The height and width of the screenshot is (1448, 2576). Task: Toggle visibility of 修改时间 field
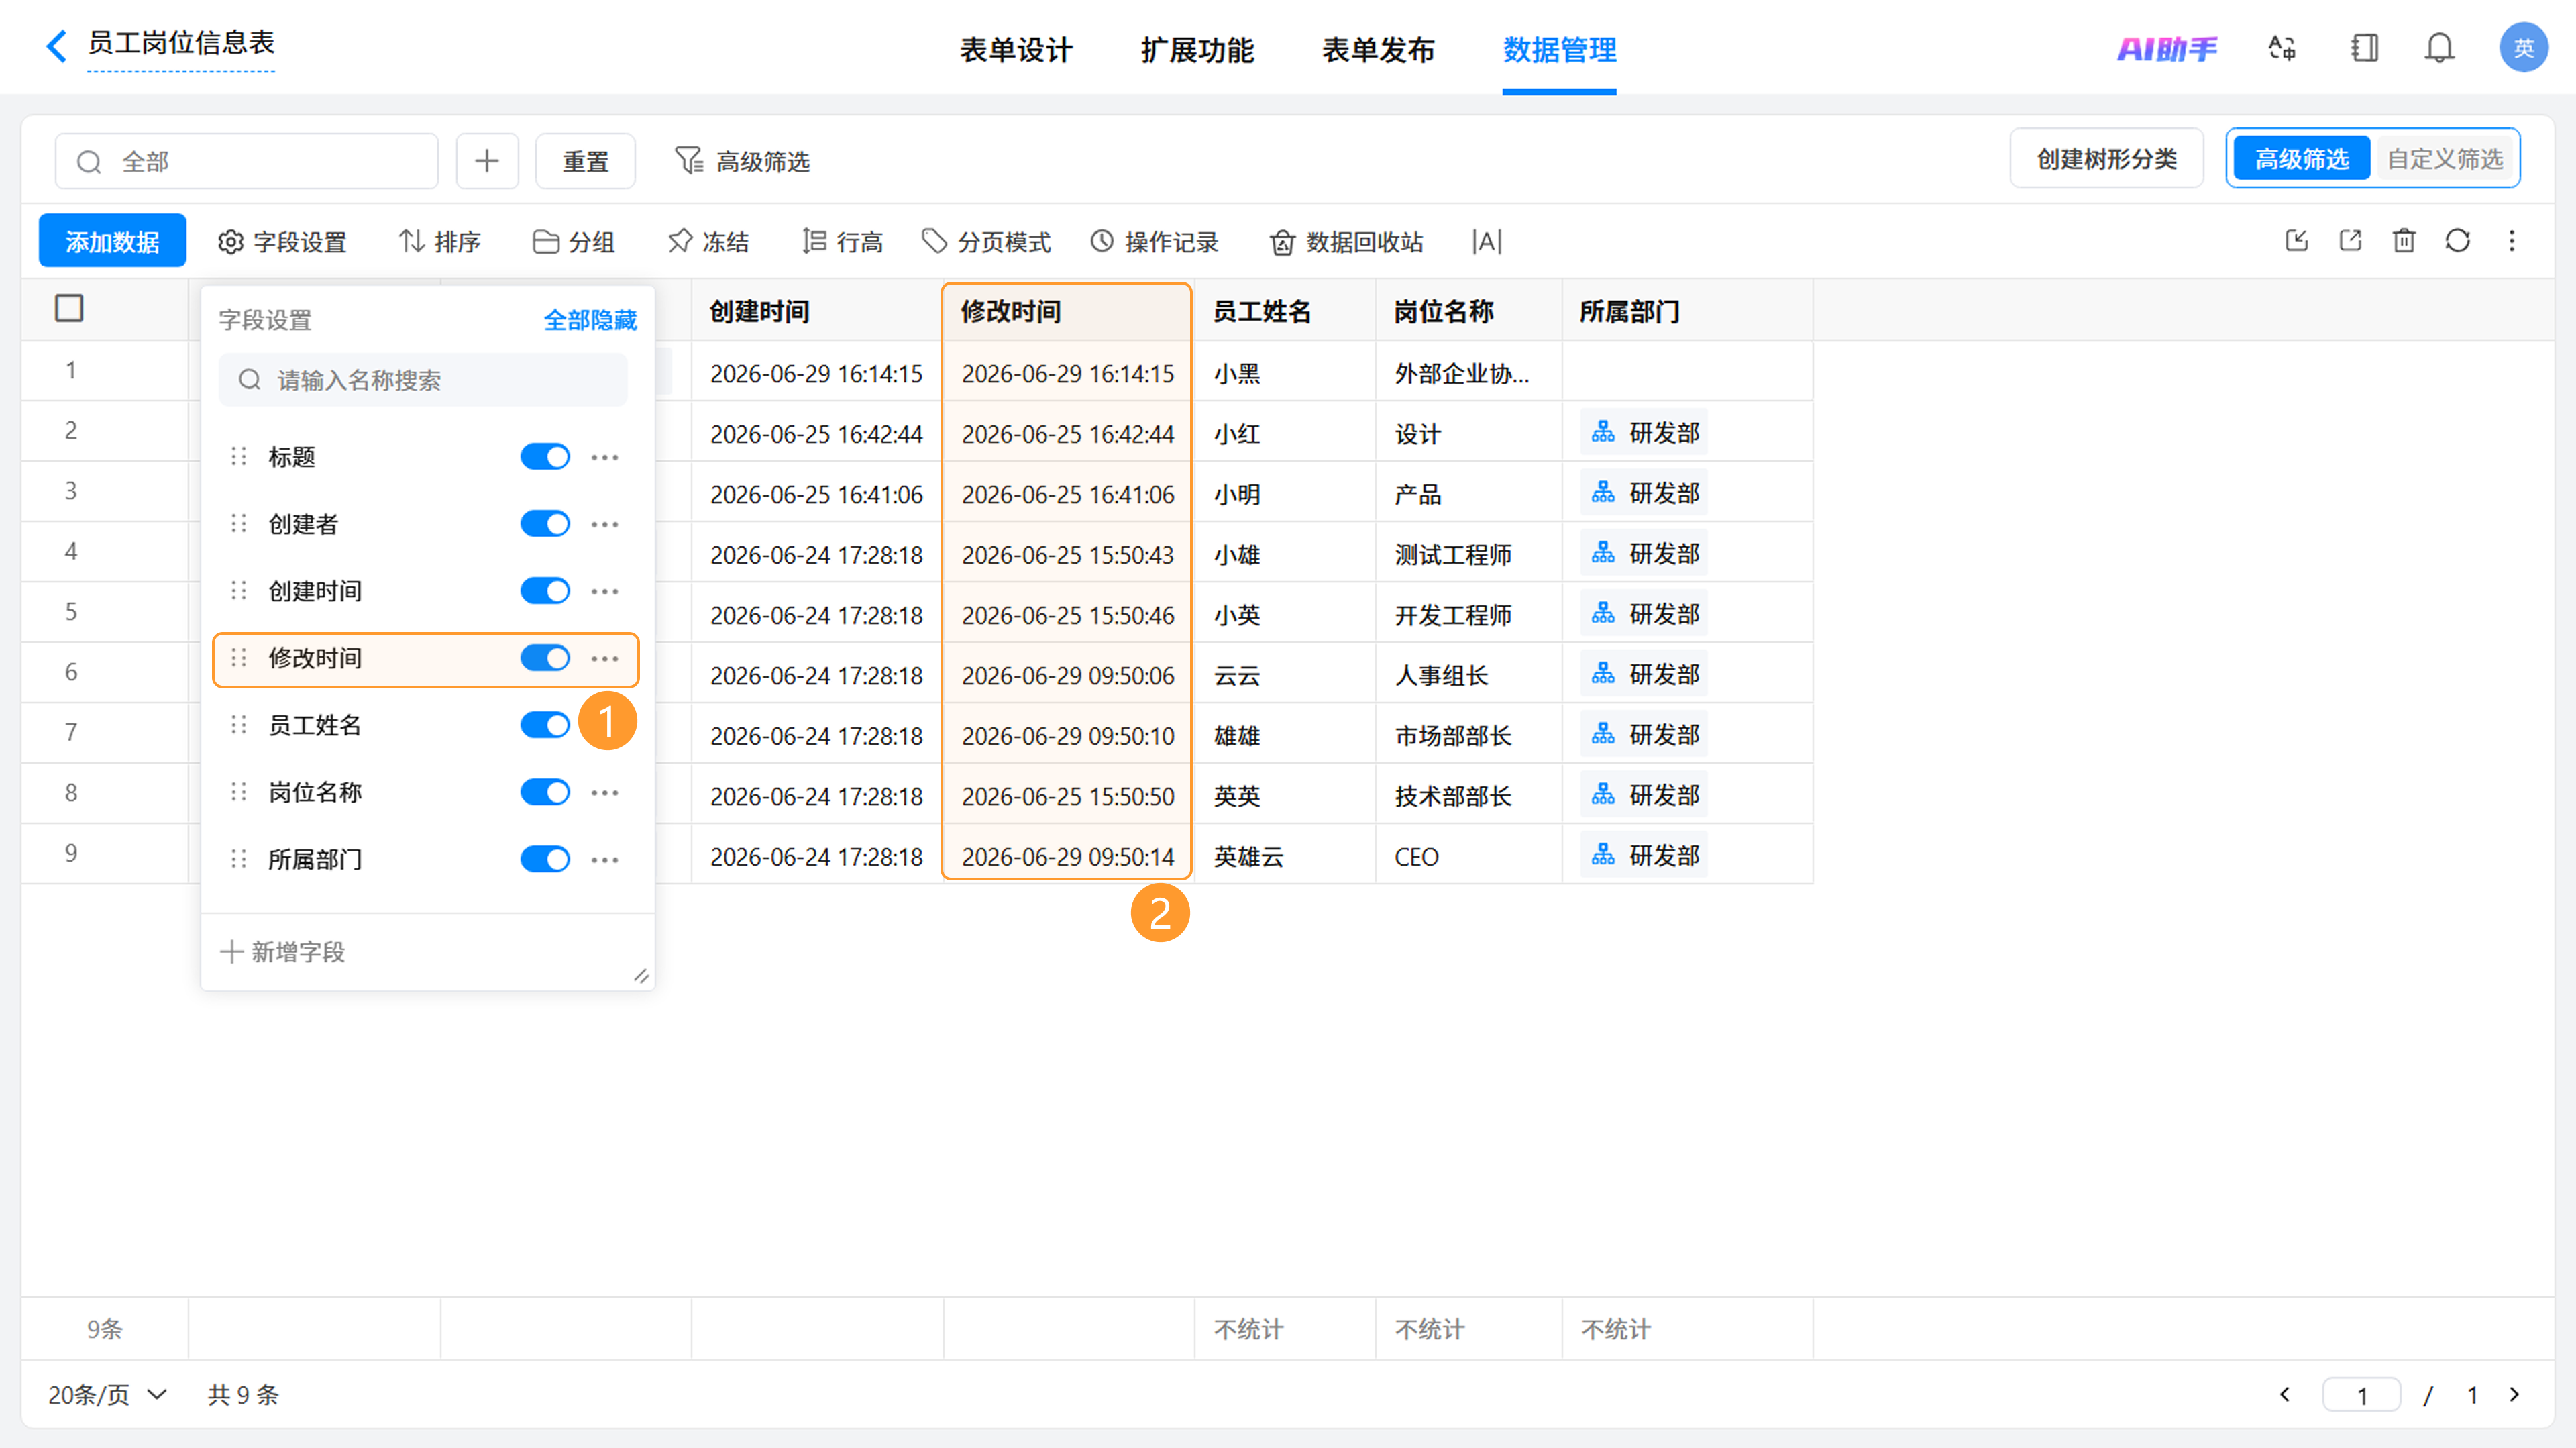tap(545, 658)
